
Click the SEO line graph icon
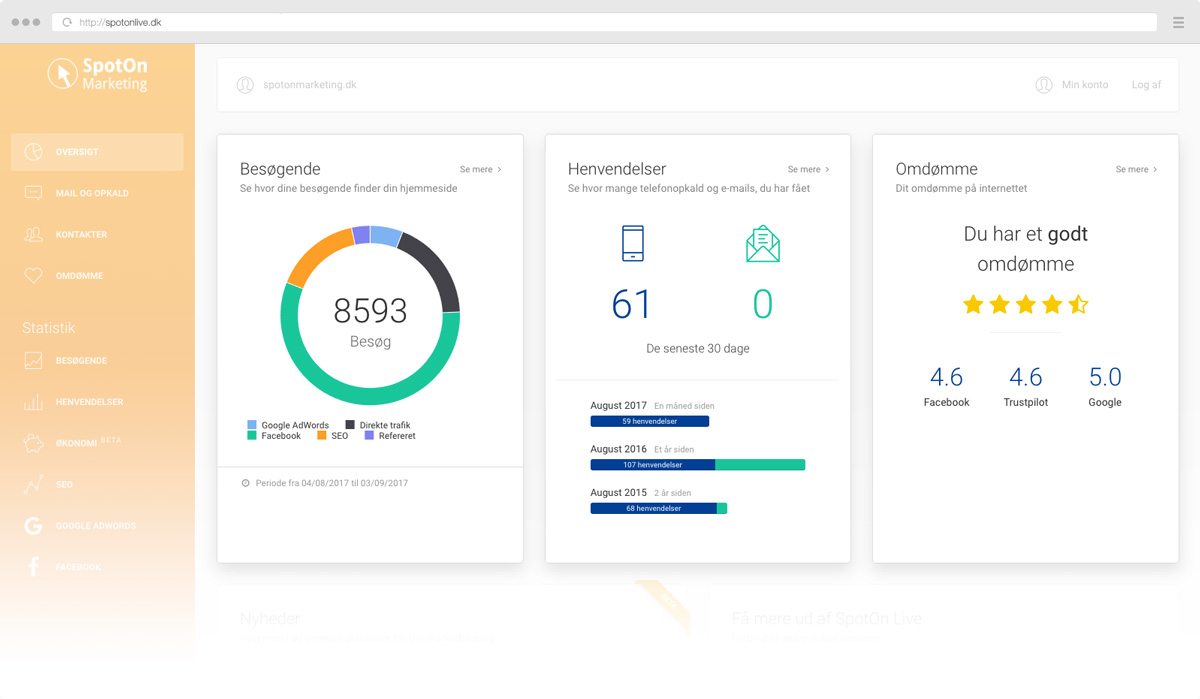click(x=33, y=484)
